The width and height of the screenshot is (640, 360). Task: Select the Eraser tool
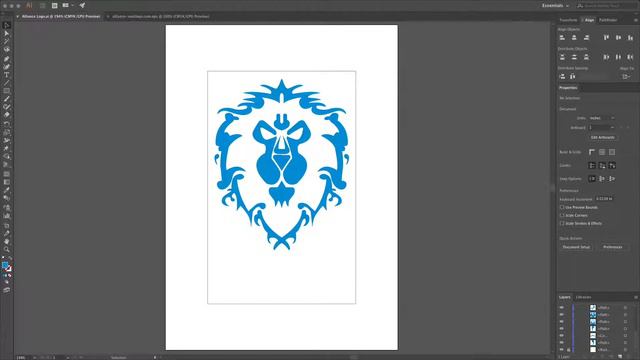[x=7, y=115]
